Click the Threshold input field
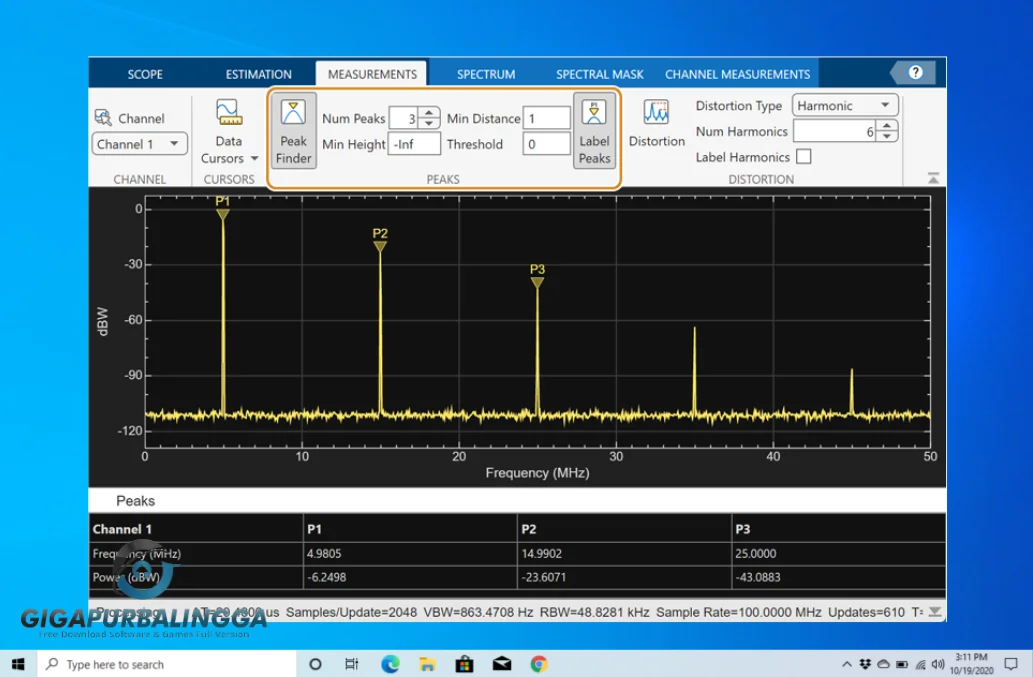The height and width of the screenshot is (677, 1033). pos(546,144)
